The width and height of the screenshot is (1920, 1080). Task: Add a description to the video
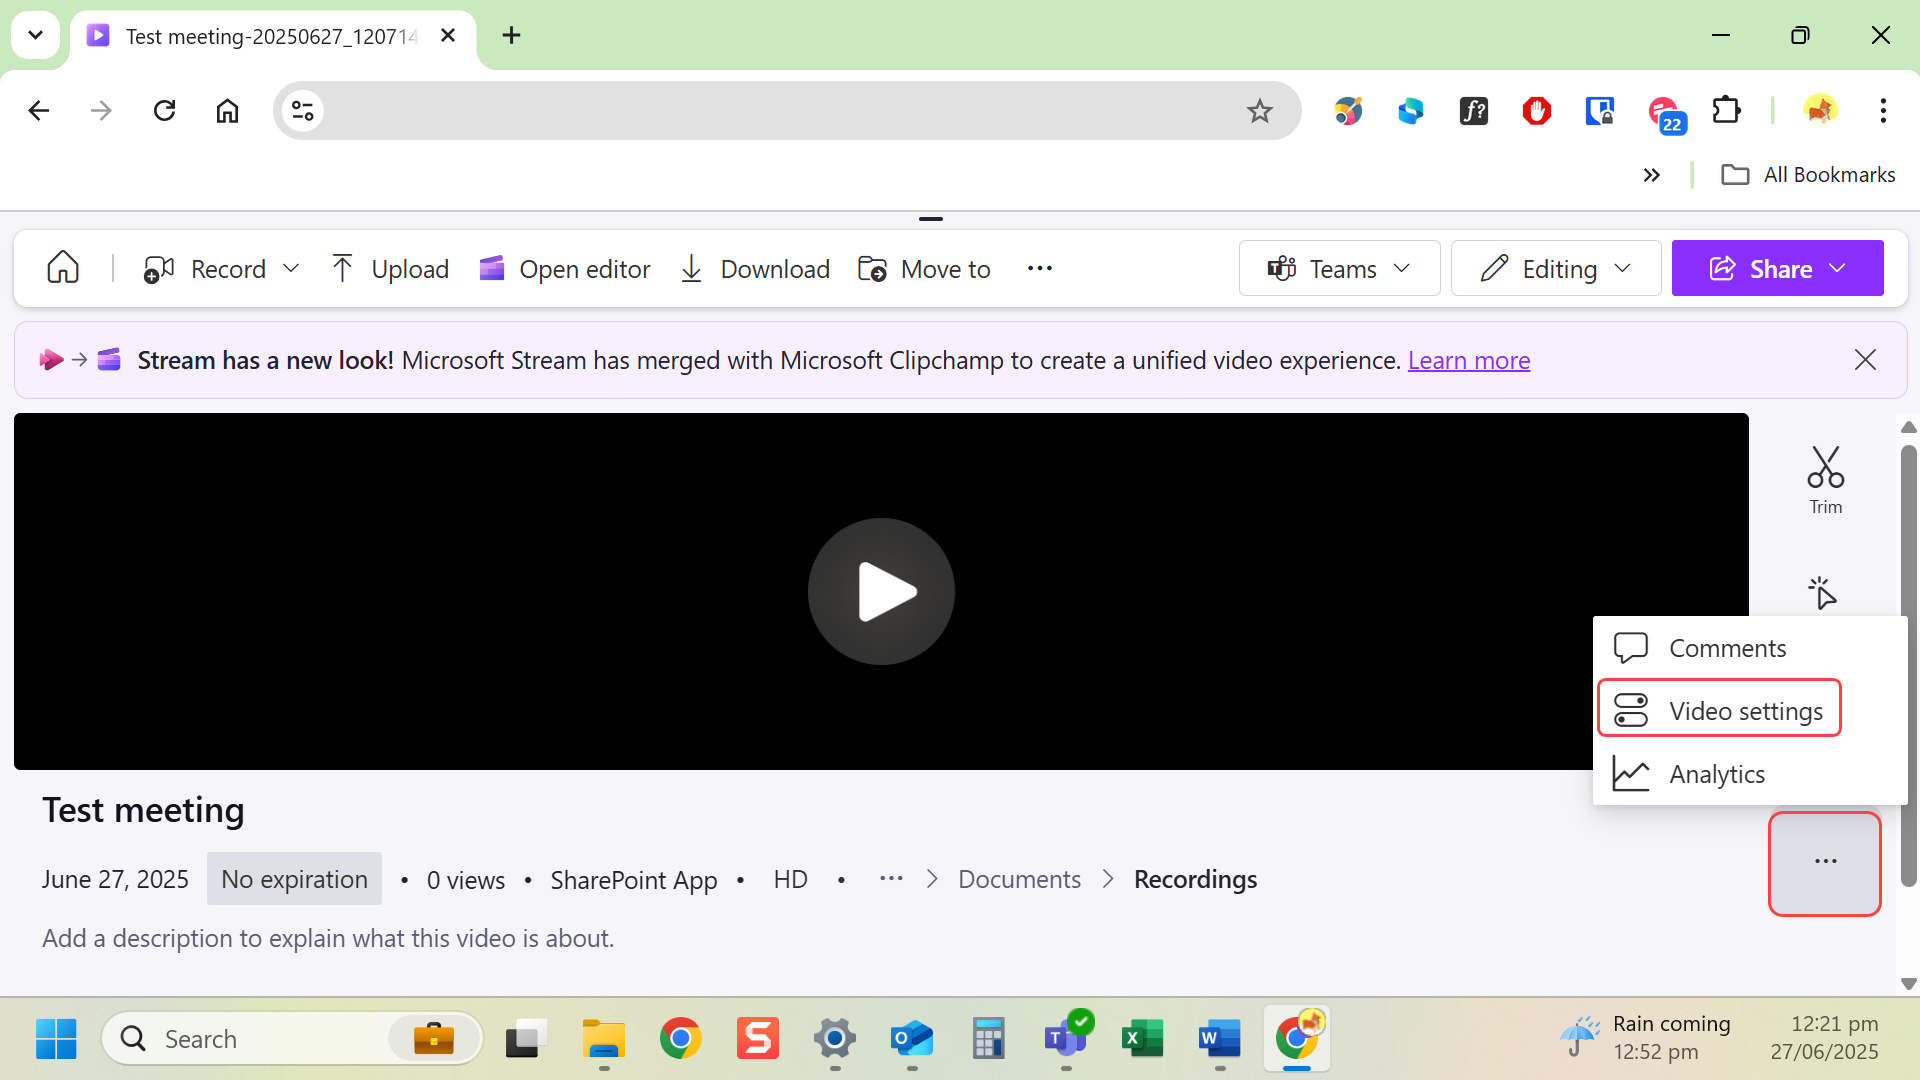(328, 938)
